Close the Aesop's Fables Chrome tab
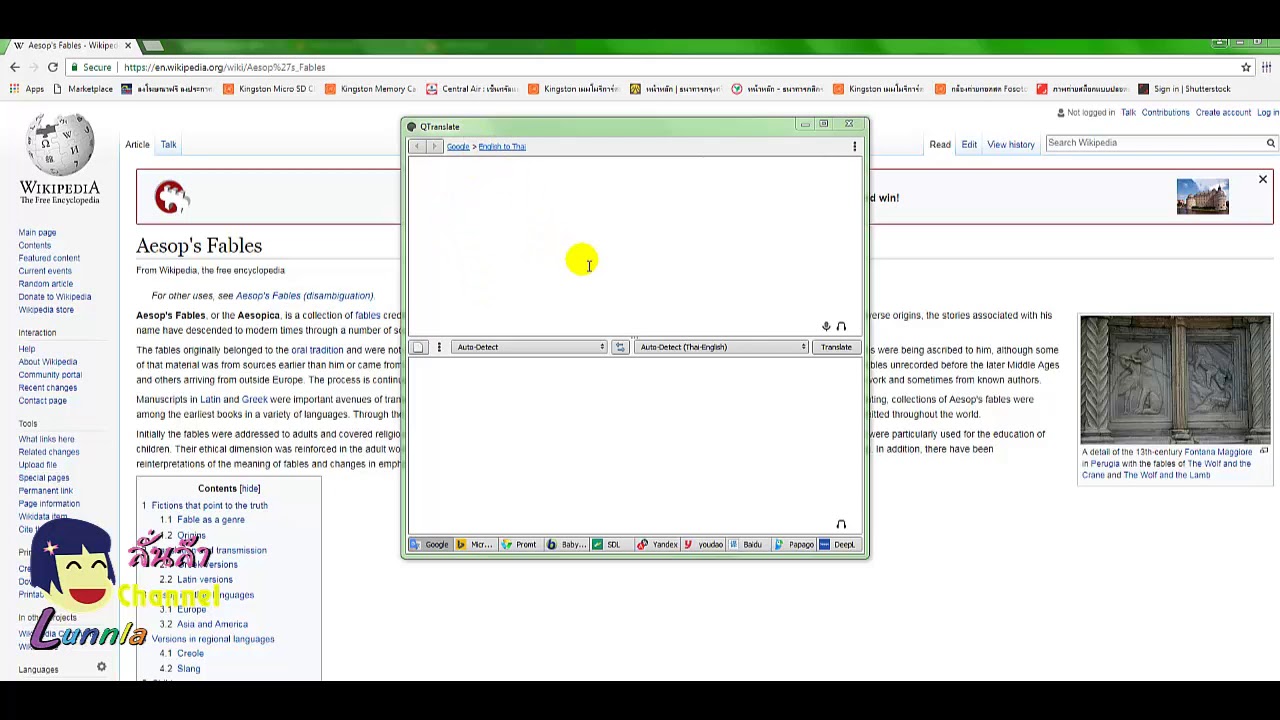This screenshot has height=720, width=1280. pos(128,45)
